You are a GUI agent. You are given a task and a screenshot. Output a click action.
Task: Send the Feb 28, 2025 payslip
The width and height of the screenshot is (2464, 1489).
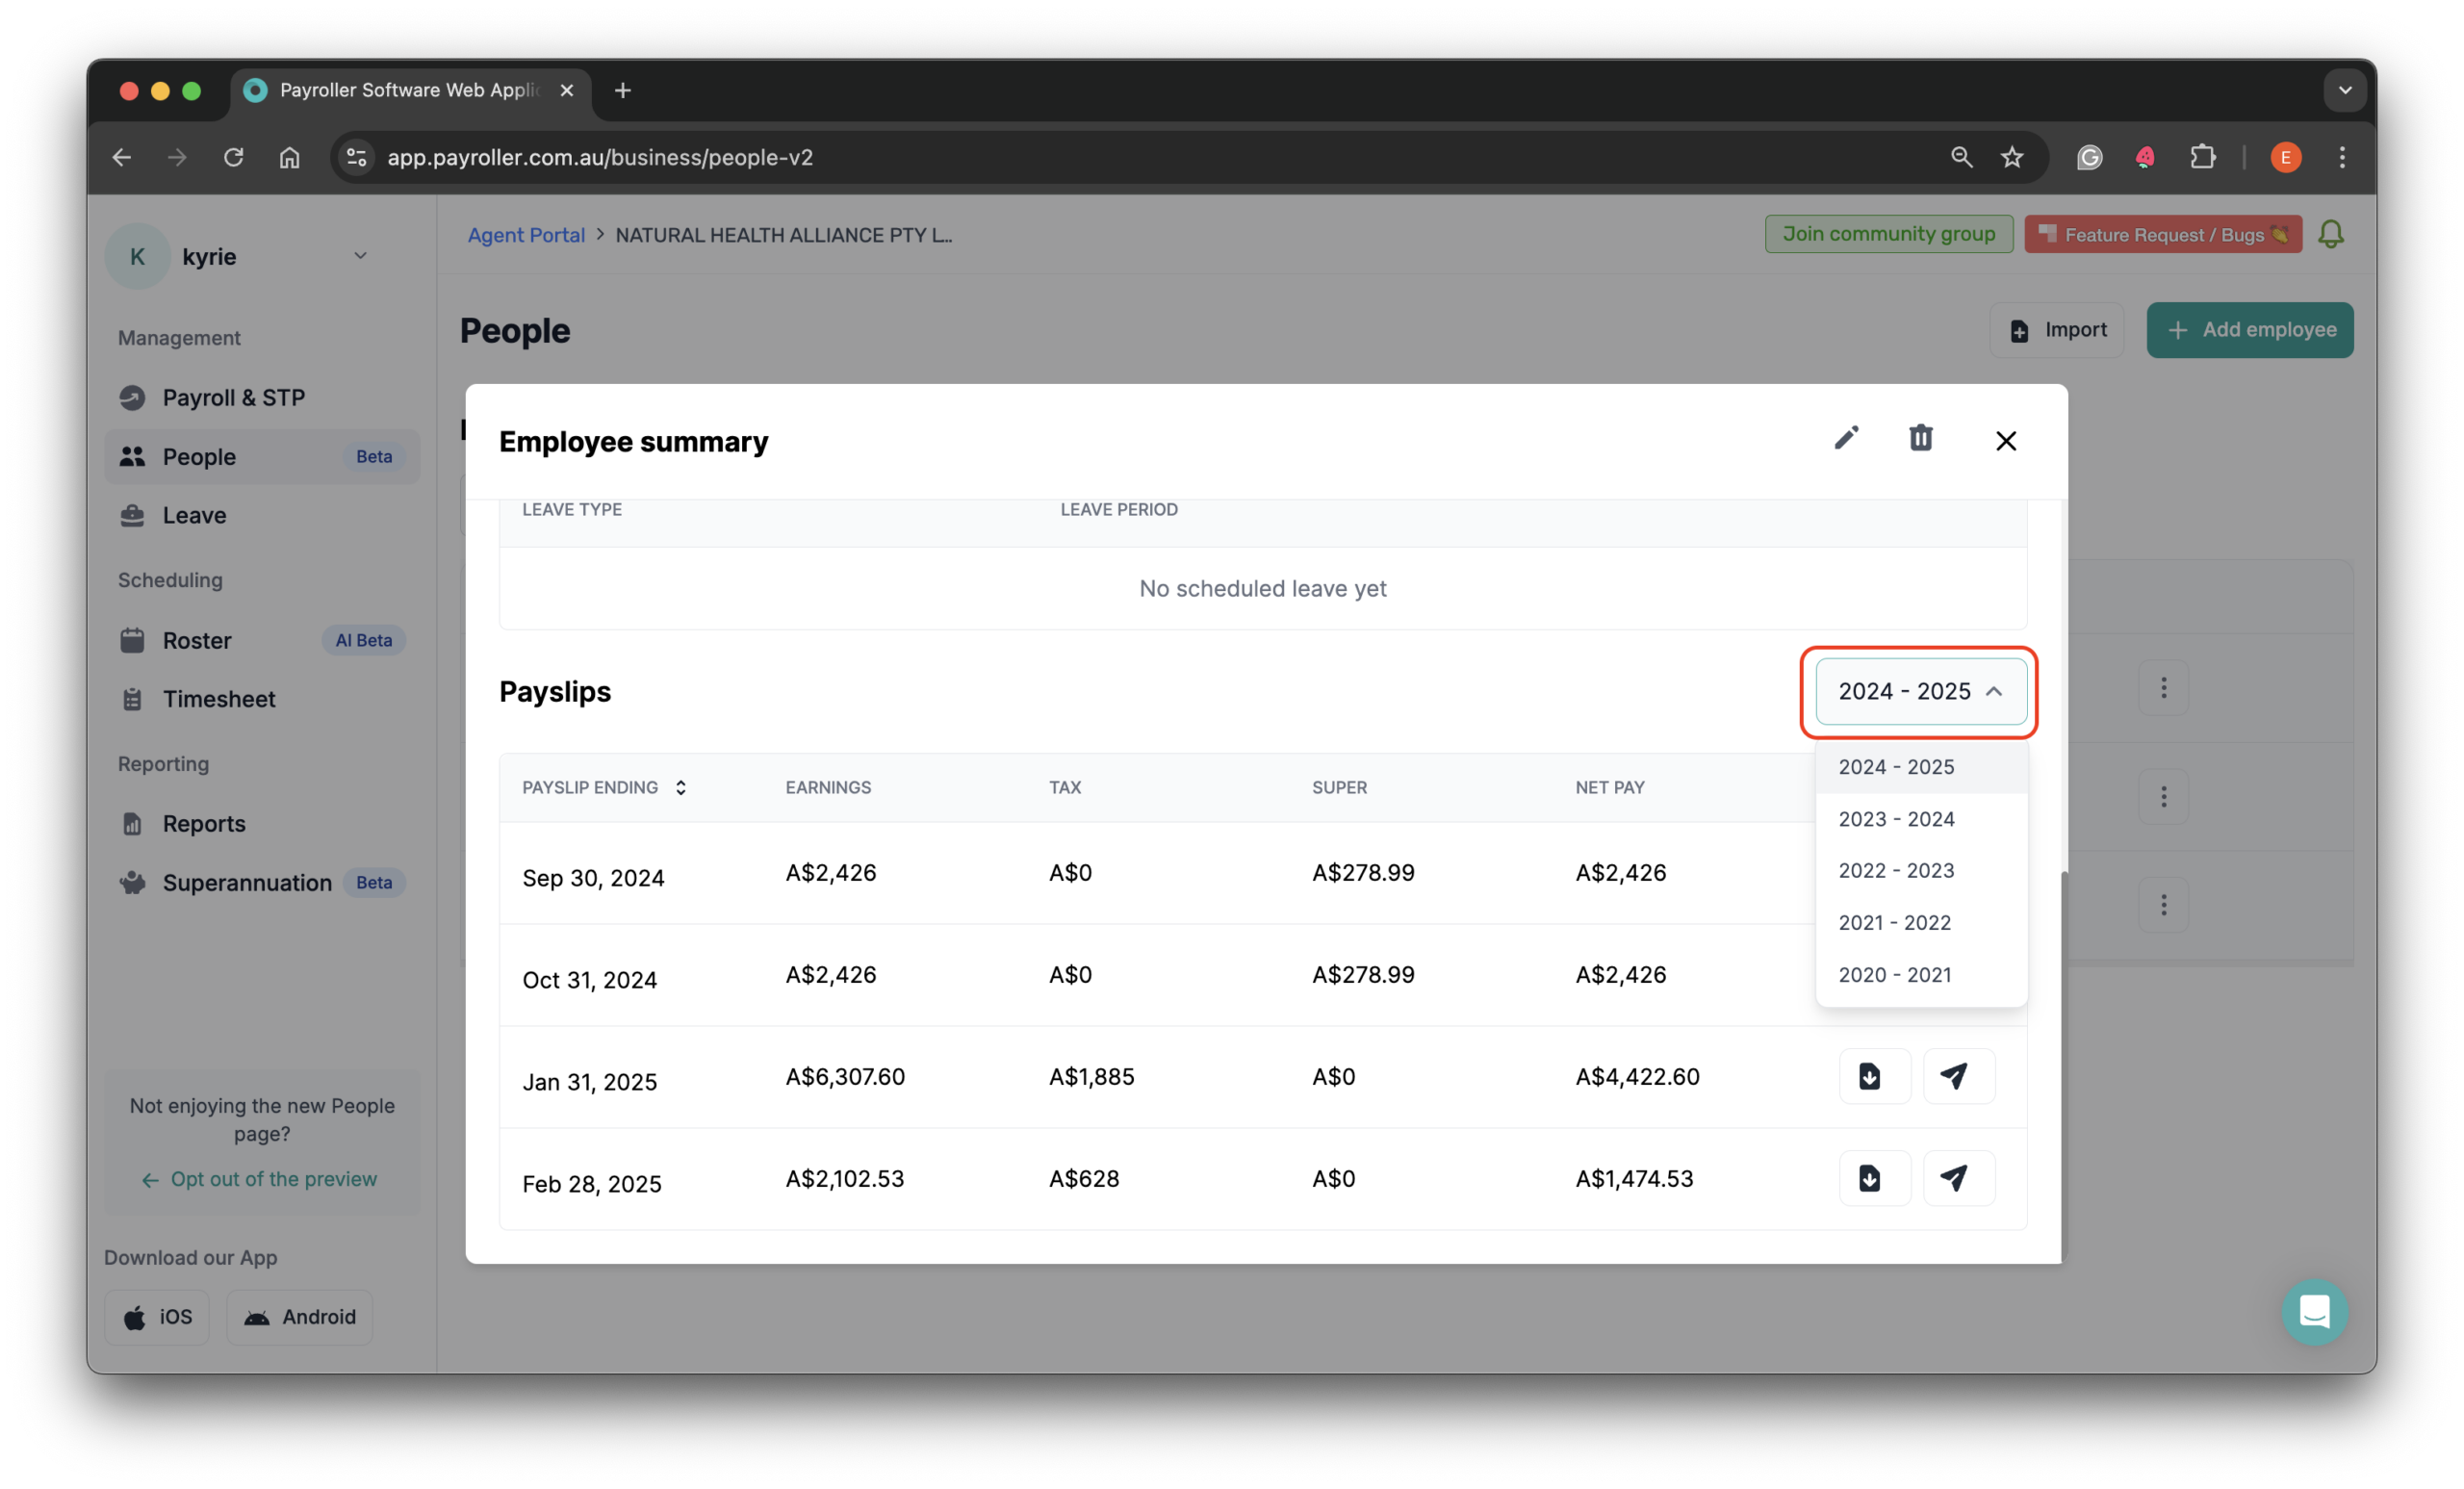click(1957, 1178)
